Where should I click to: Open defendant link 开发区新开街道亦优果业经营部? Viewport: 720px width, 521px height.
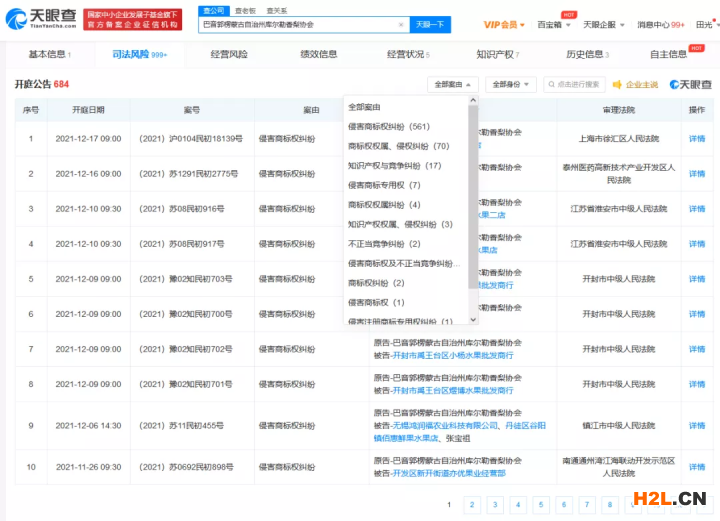coord(449,473)
